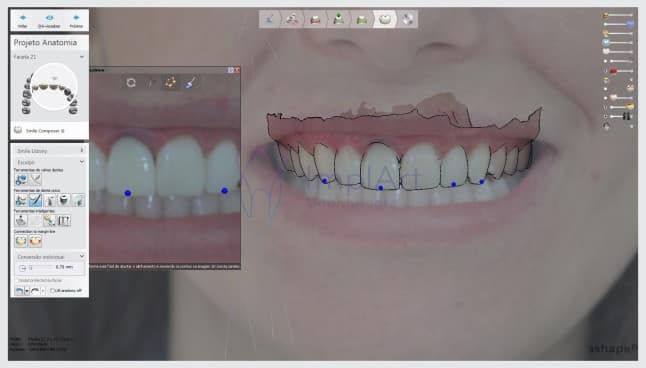The image size is (646, 368).
Task: Open the second workflow step in top toolbar
Action: pos(292,19)
